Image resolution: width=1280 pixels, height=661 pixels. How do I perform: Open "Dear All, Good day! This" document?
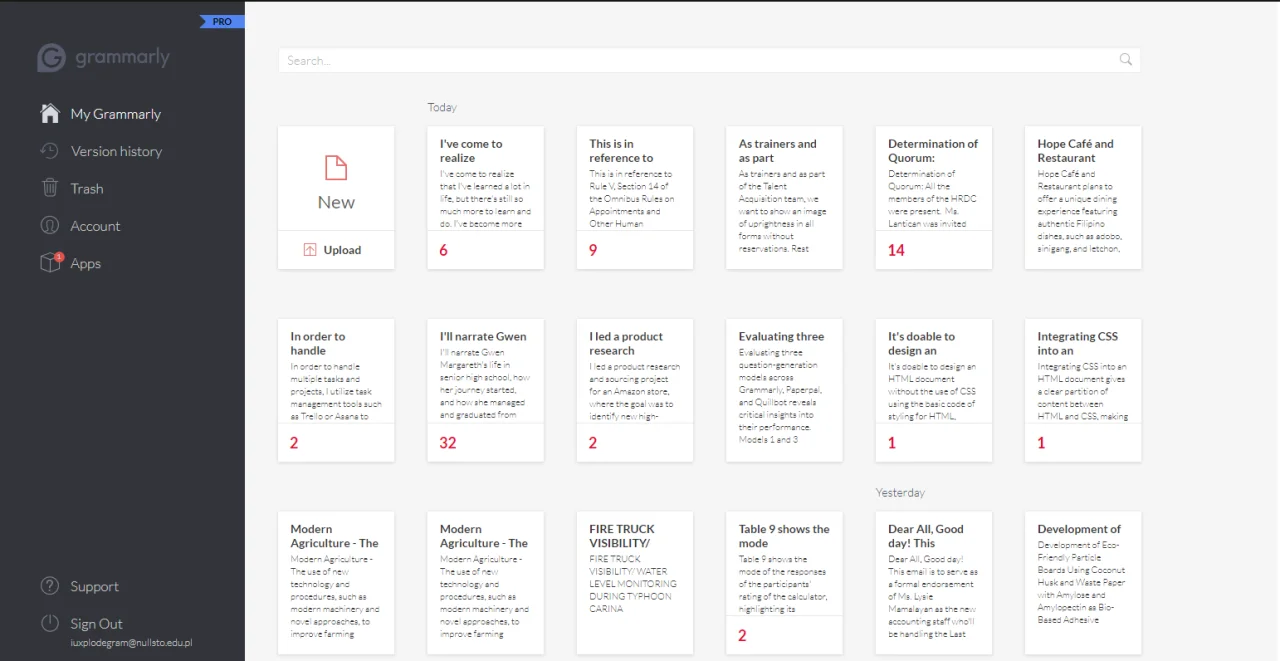tap(933, 583)
